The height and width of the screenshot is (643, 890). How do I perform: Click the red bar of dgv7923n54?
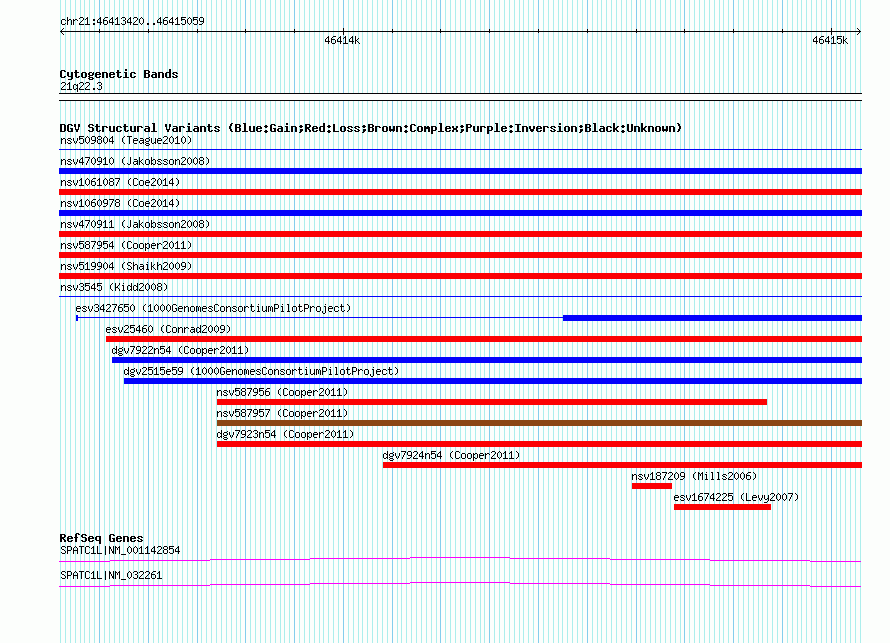tap(539, 444)
